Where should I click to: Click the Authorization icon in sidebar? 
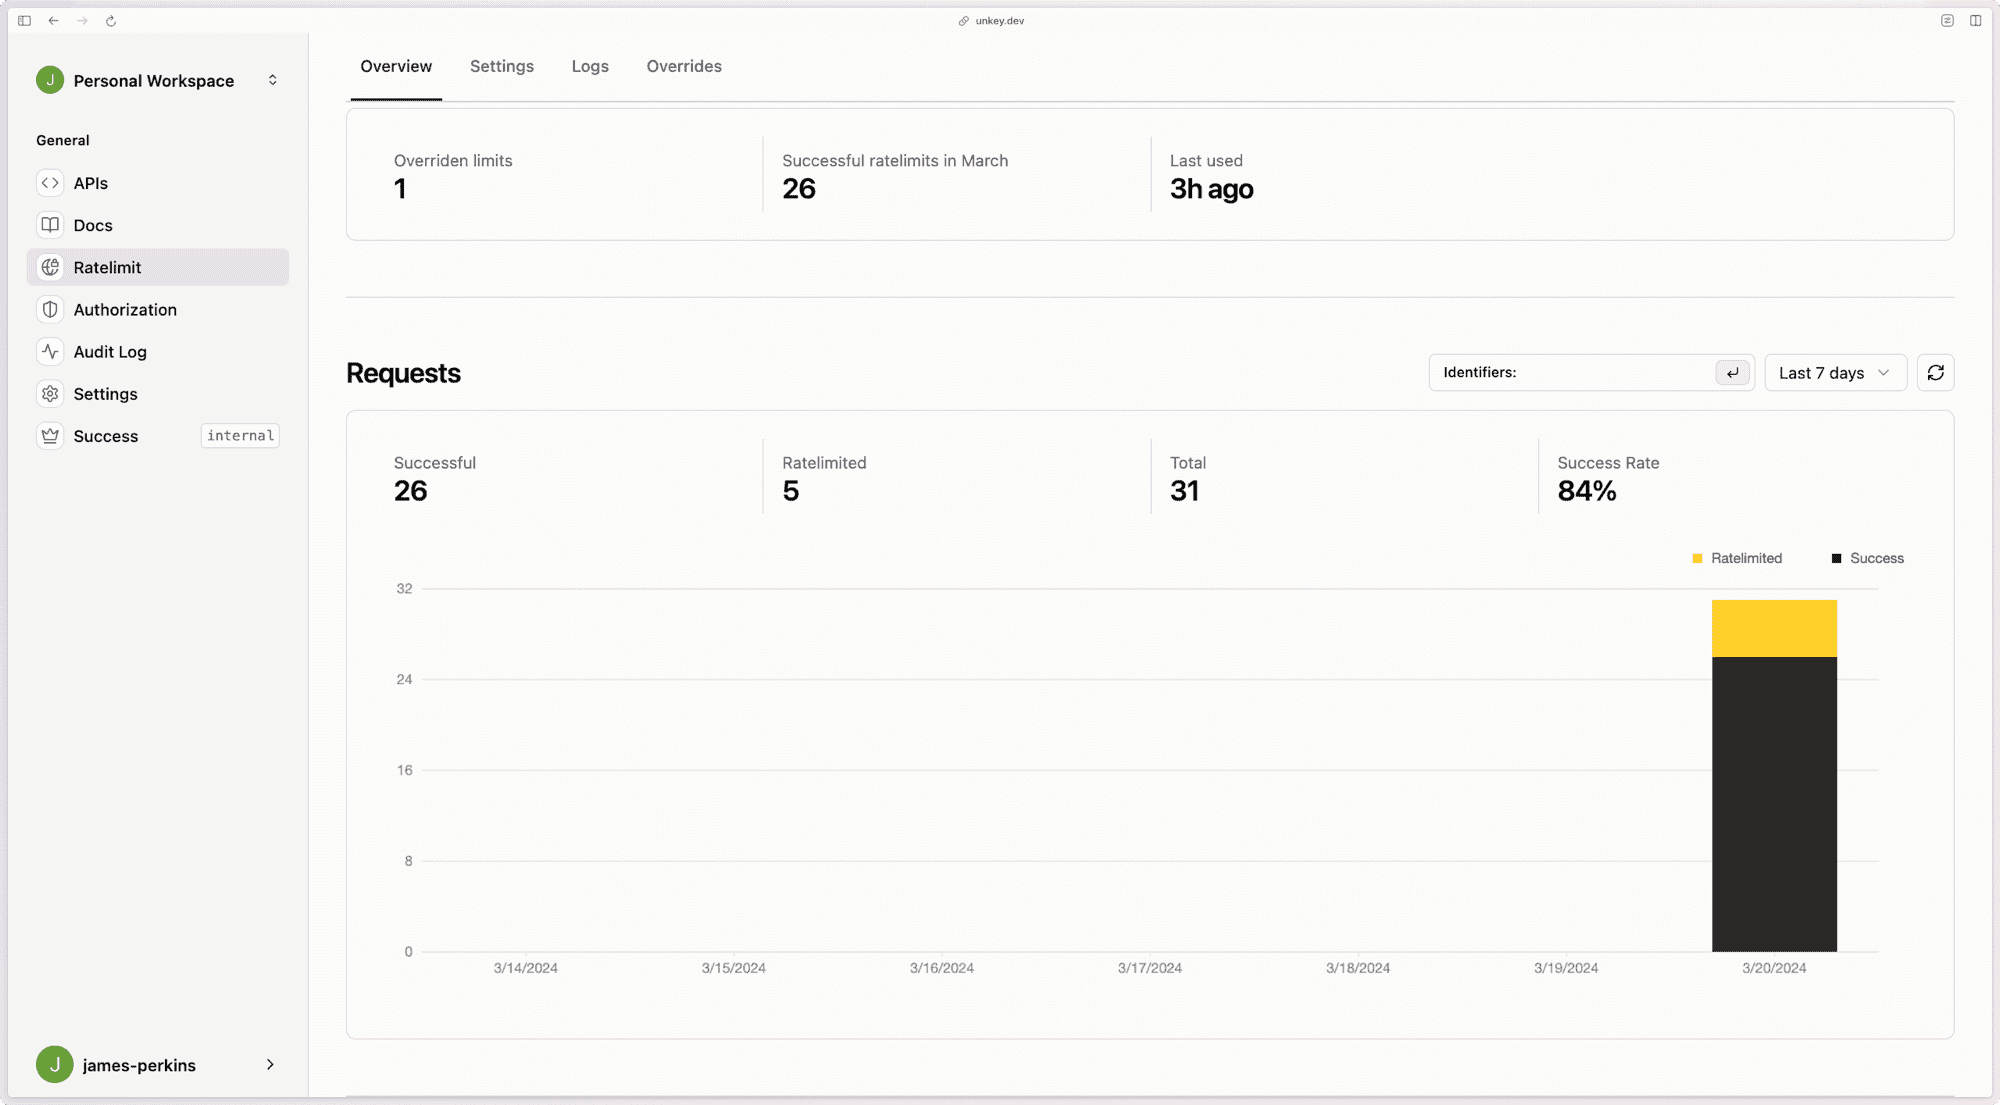point(50,309)
